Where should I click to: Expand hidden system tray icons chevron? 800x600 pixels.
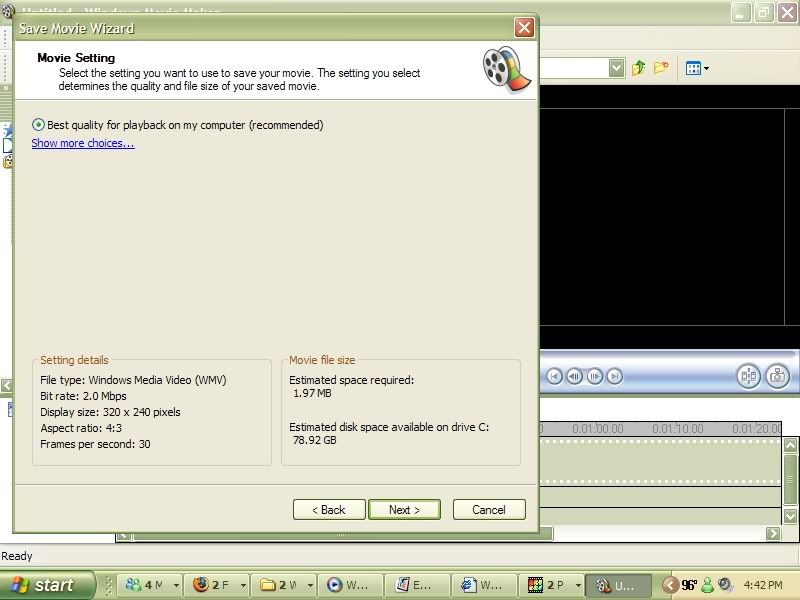[670, 585]
